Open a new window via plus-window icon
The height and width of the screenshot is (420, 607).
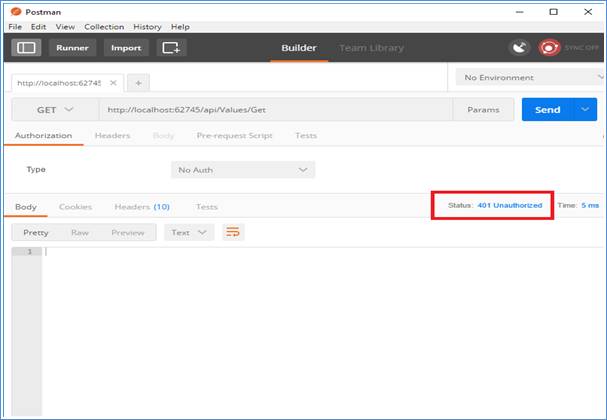171,48
